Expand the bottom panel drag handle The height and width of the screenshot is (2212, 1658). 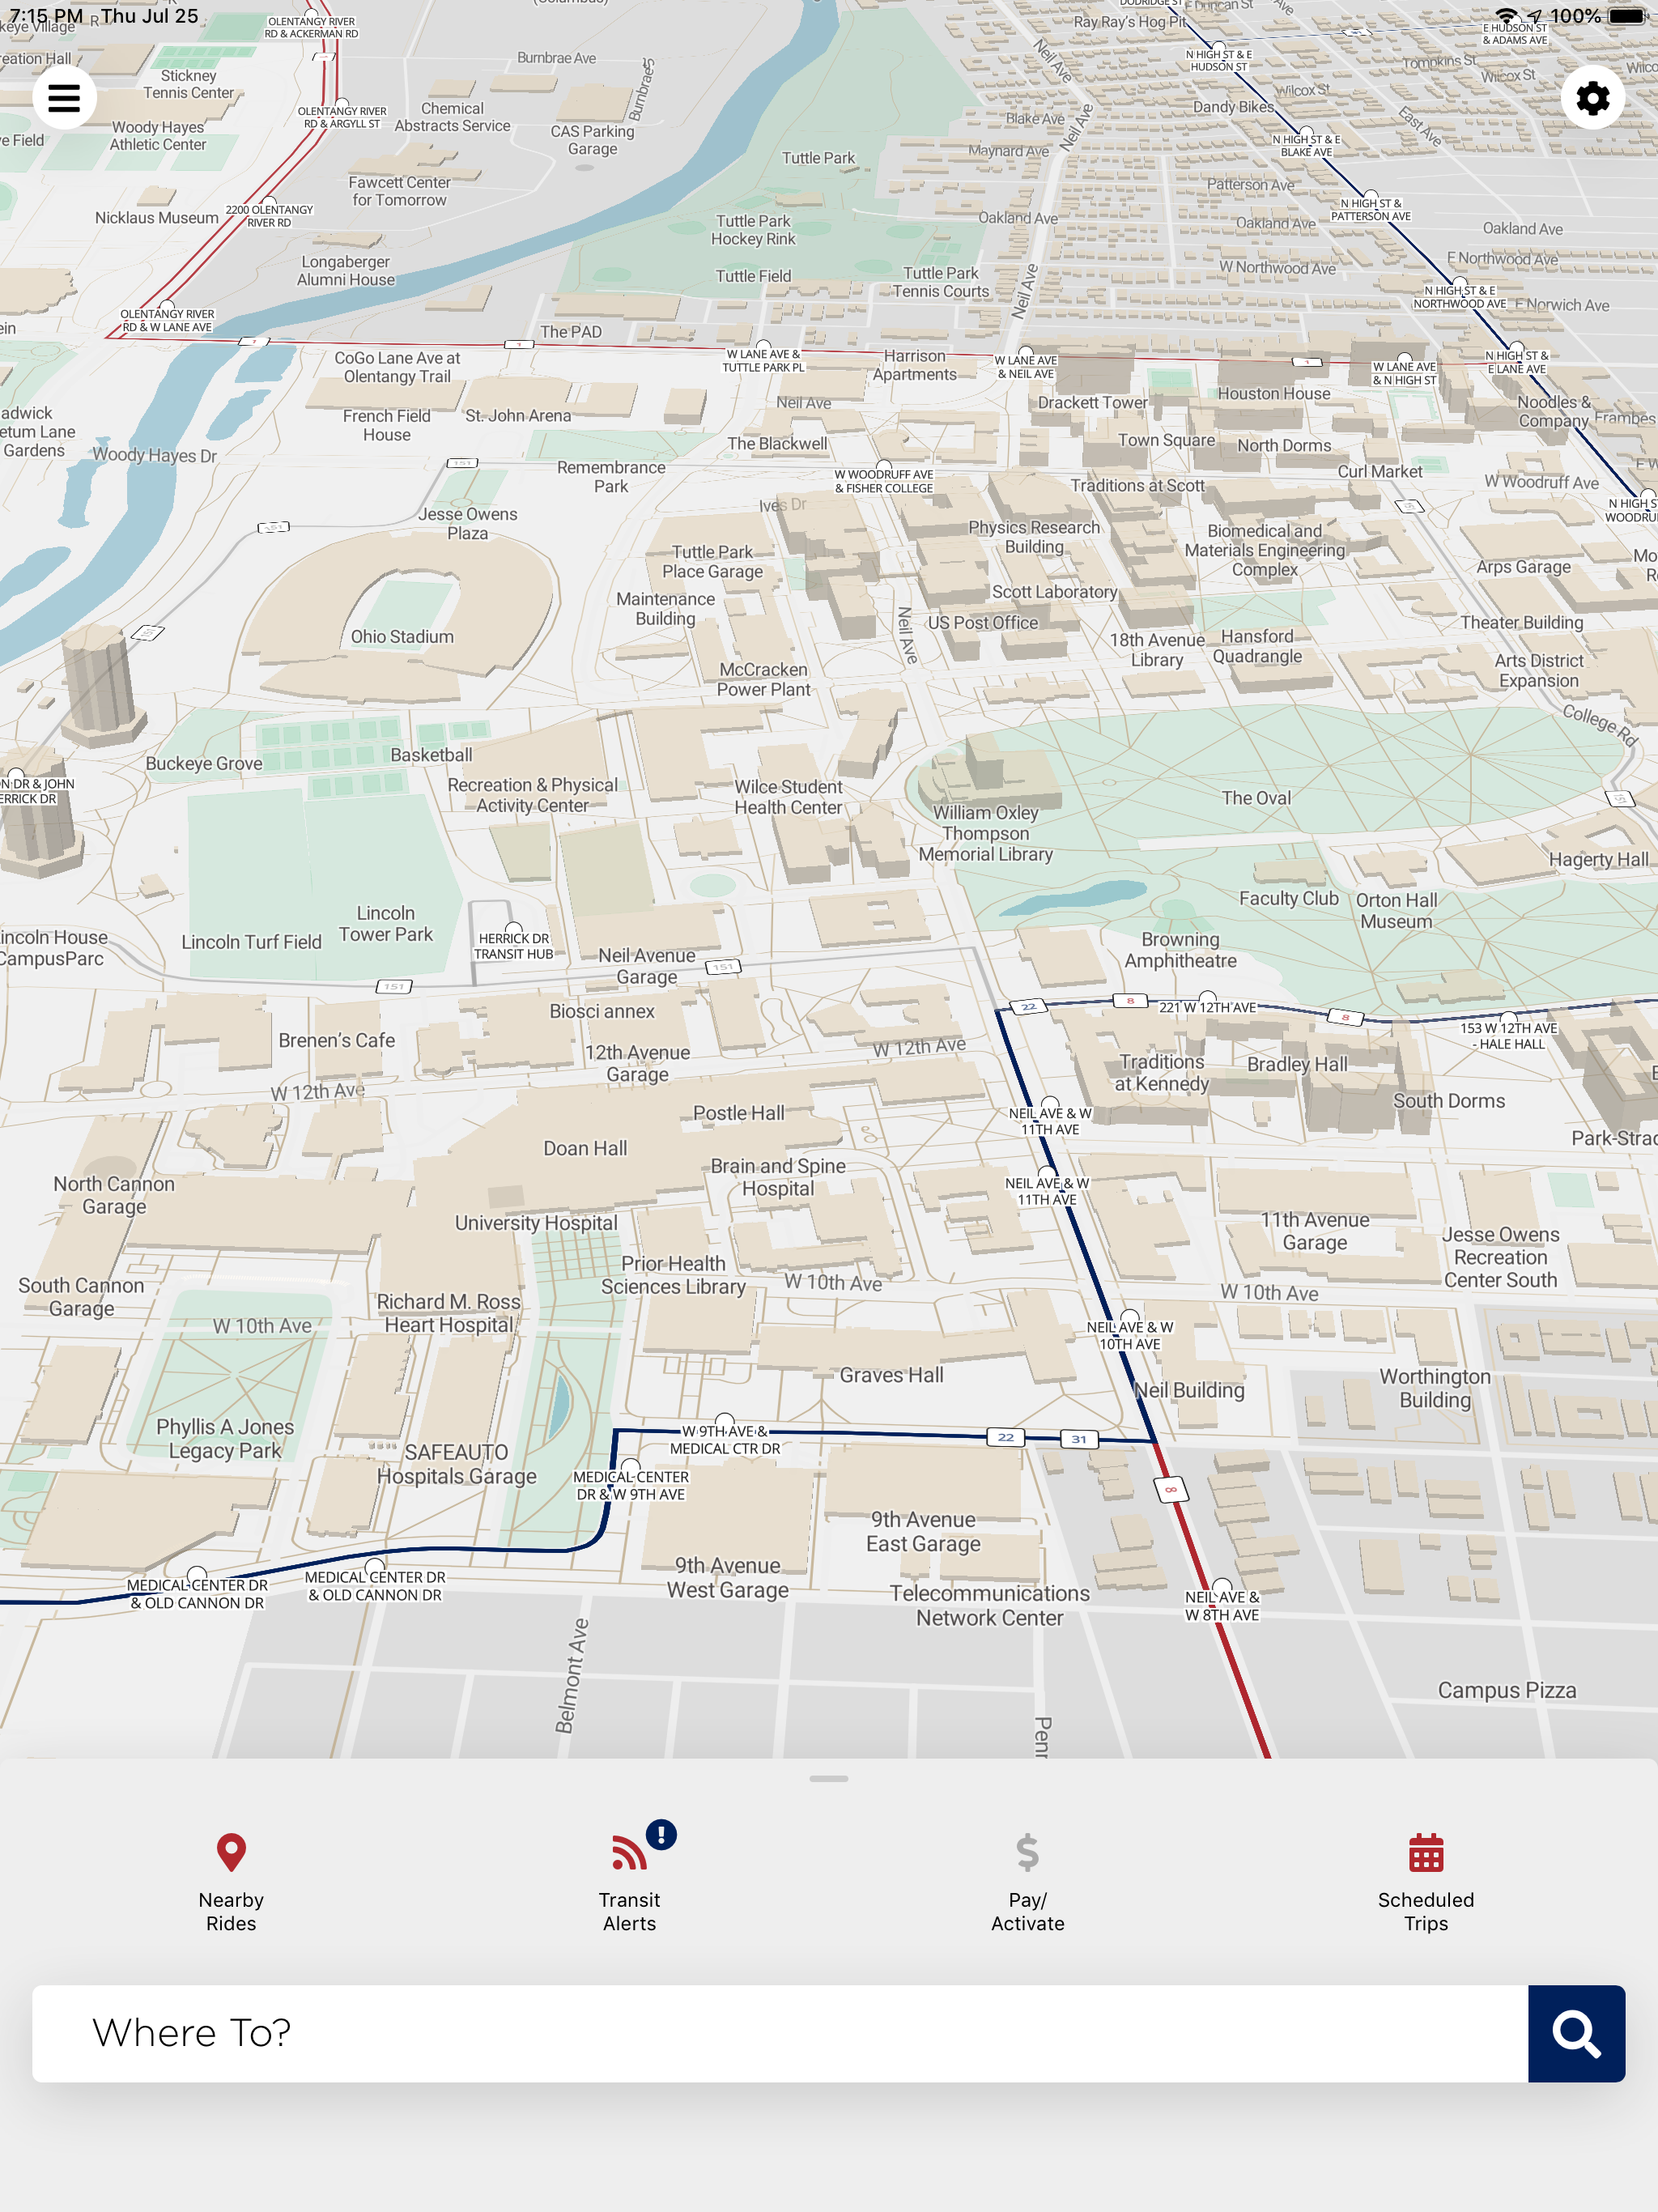tap(828, 1779)
